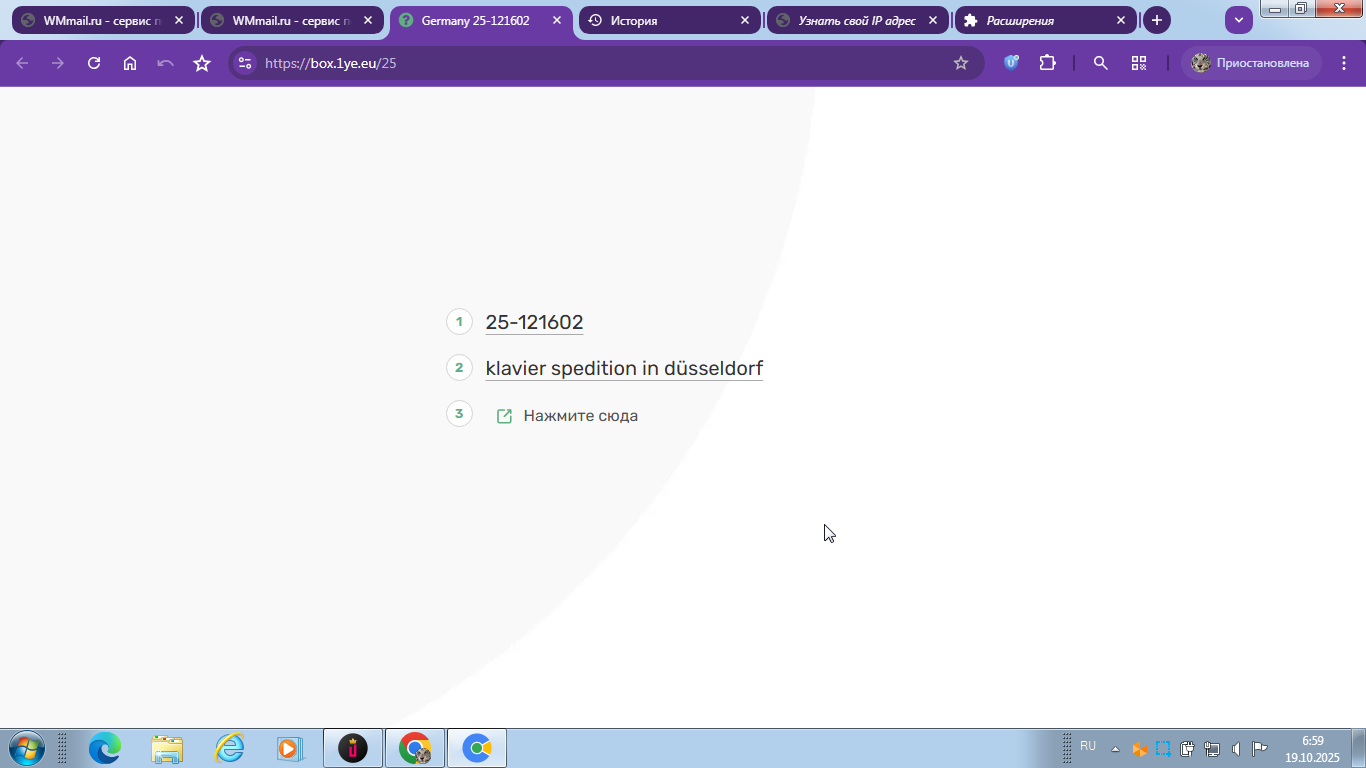Image resolution: width=1366 pixels, height=768 pixels.
Task: Bookmark this page with star inside address bar
Action: (961, 63)
